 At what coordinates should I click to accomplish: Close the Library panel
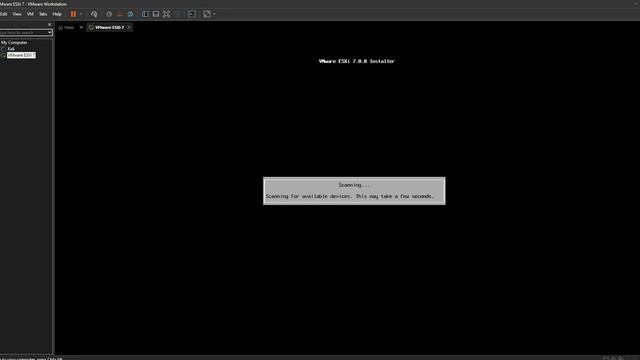pyautogui.click(x=50, y=24)
